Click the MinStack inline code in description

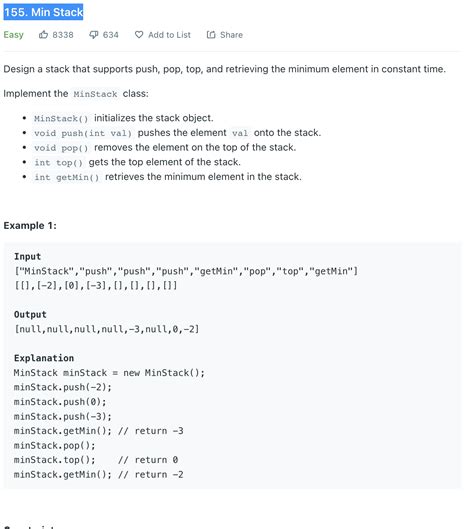pos(95,94)
